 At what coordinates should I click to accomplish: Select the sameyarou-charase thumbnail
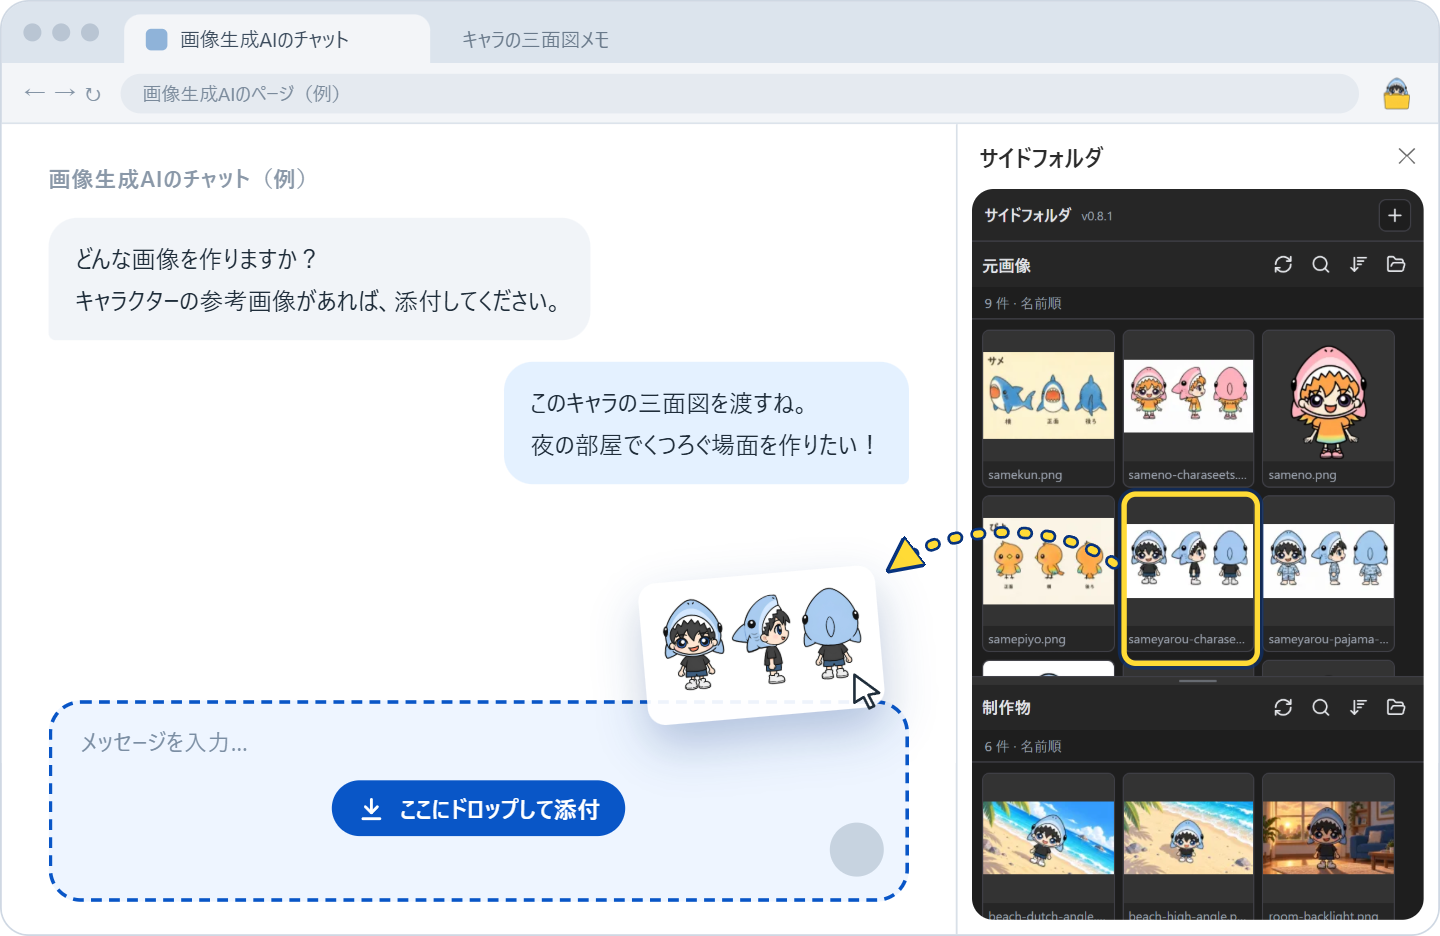(x=1189, y=578)
